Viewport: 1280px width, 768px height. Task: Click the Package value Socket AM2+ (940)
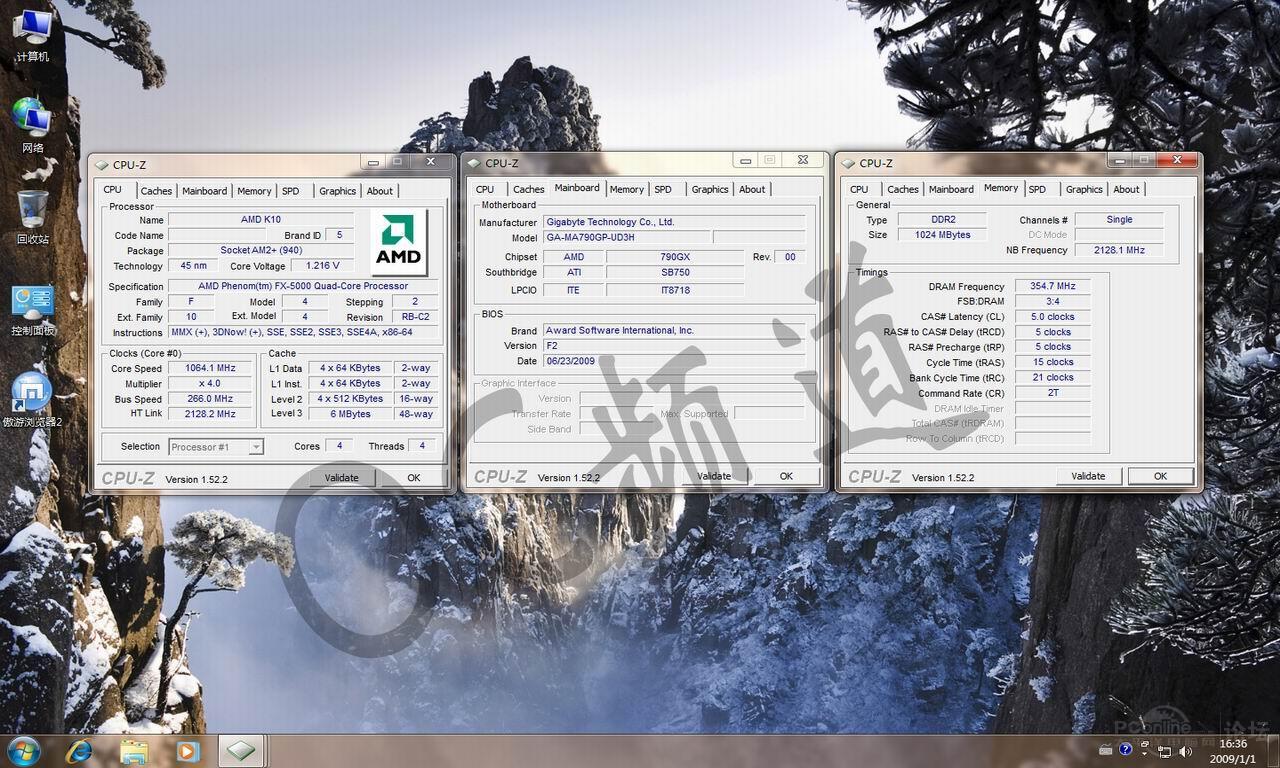pos(260,250)
